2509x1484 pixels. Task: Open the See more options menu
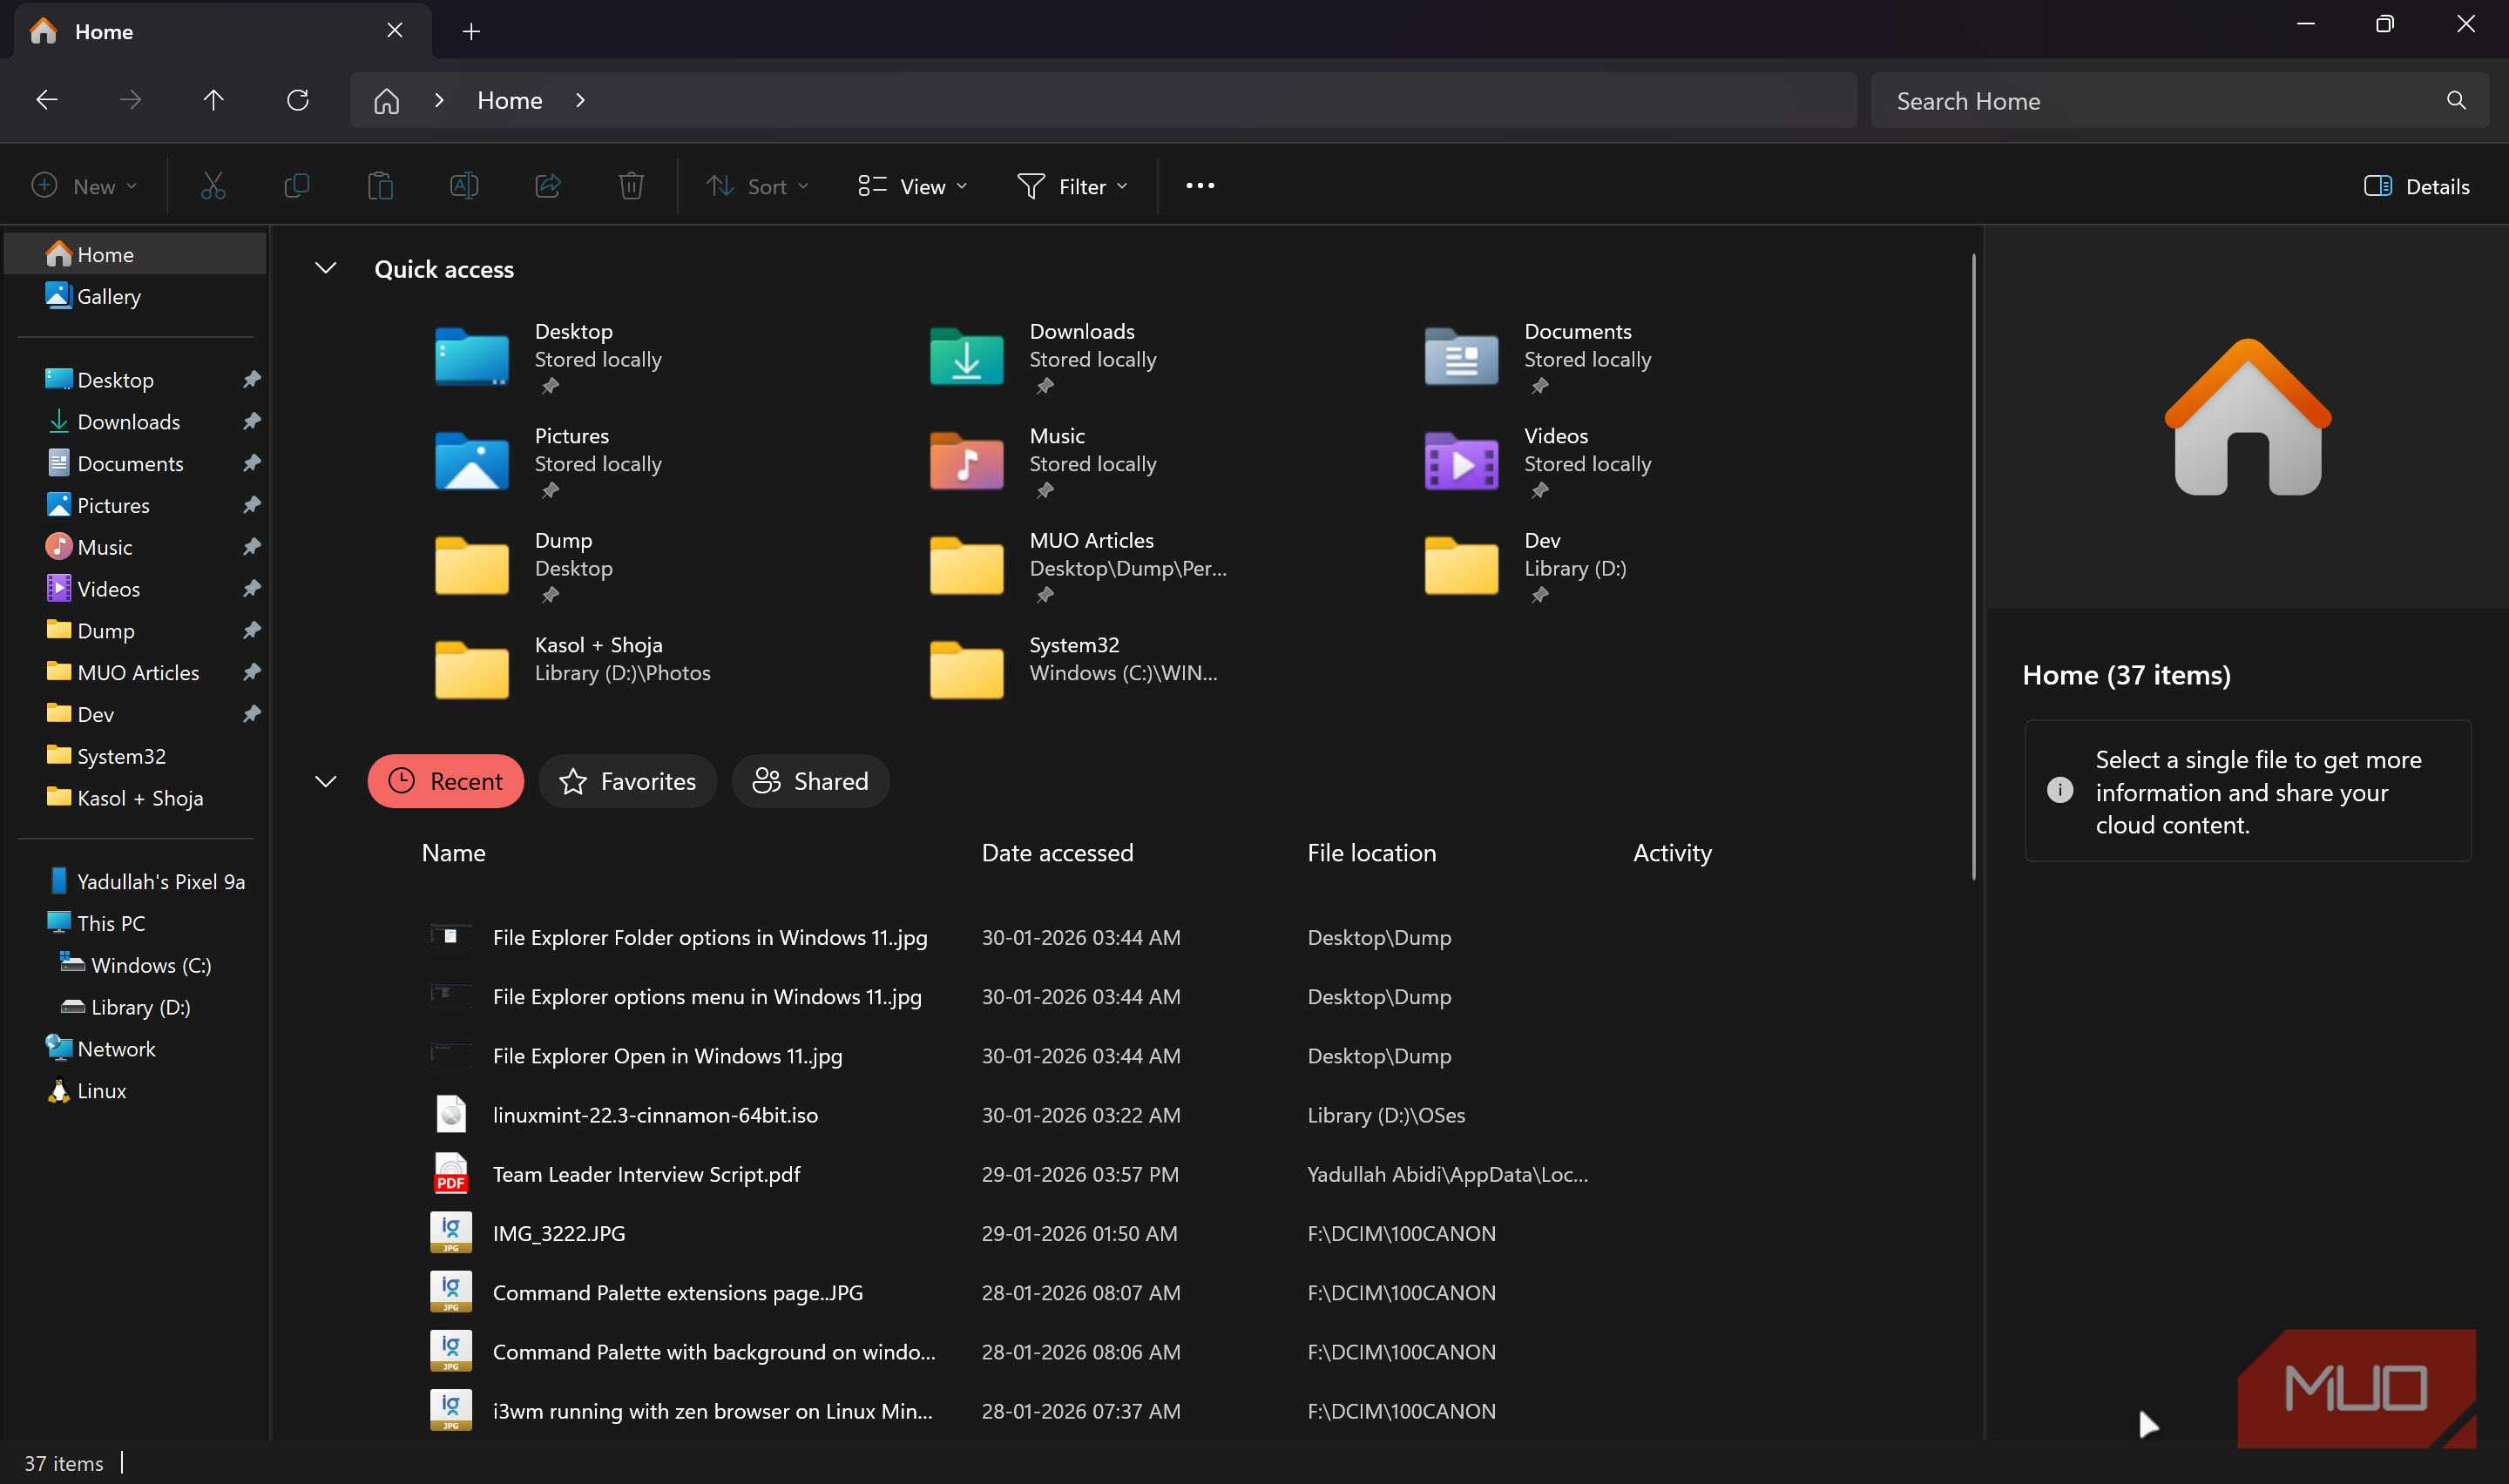tap(1198, 185)
